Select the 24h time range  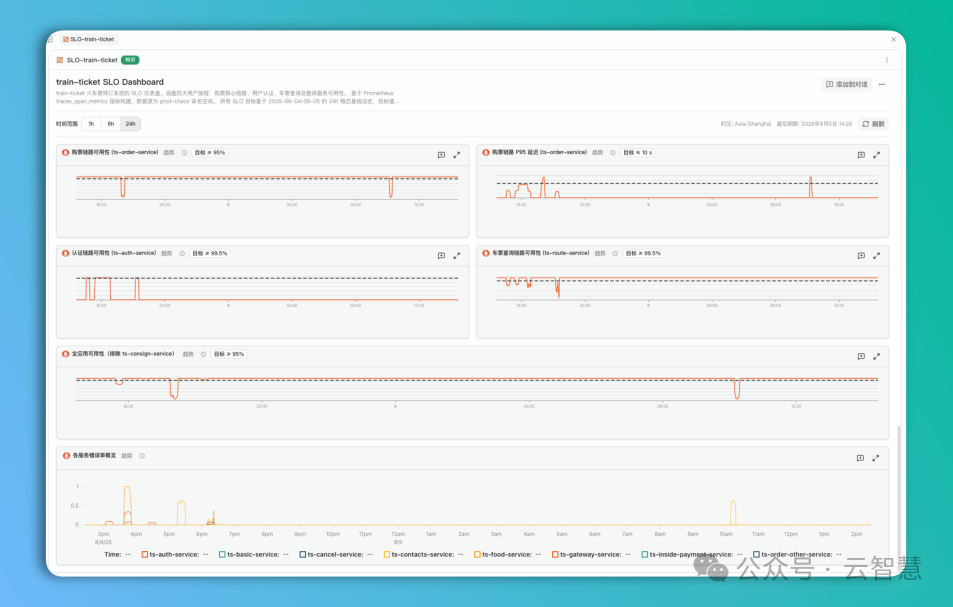[131, 124]
